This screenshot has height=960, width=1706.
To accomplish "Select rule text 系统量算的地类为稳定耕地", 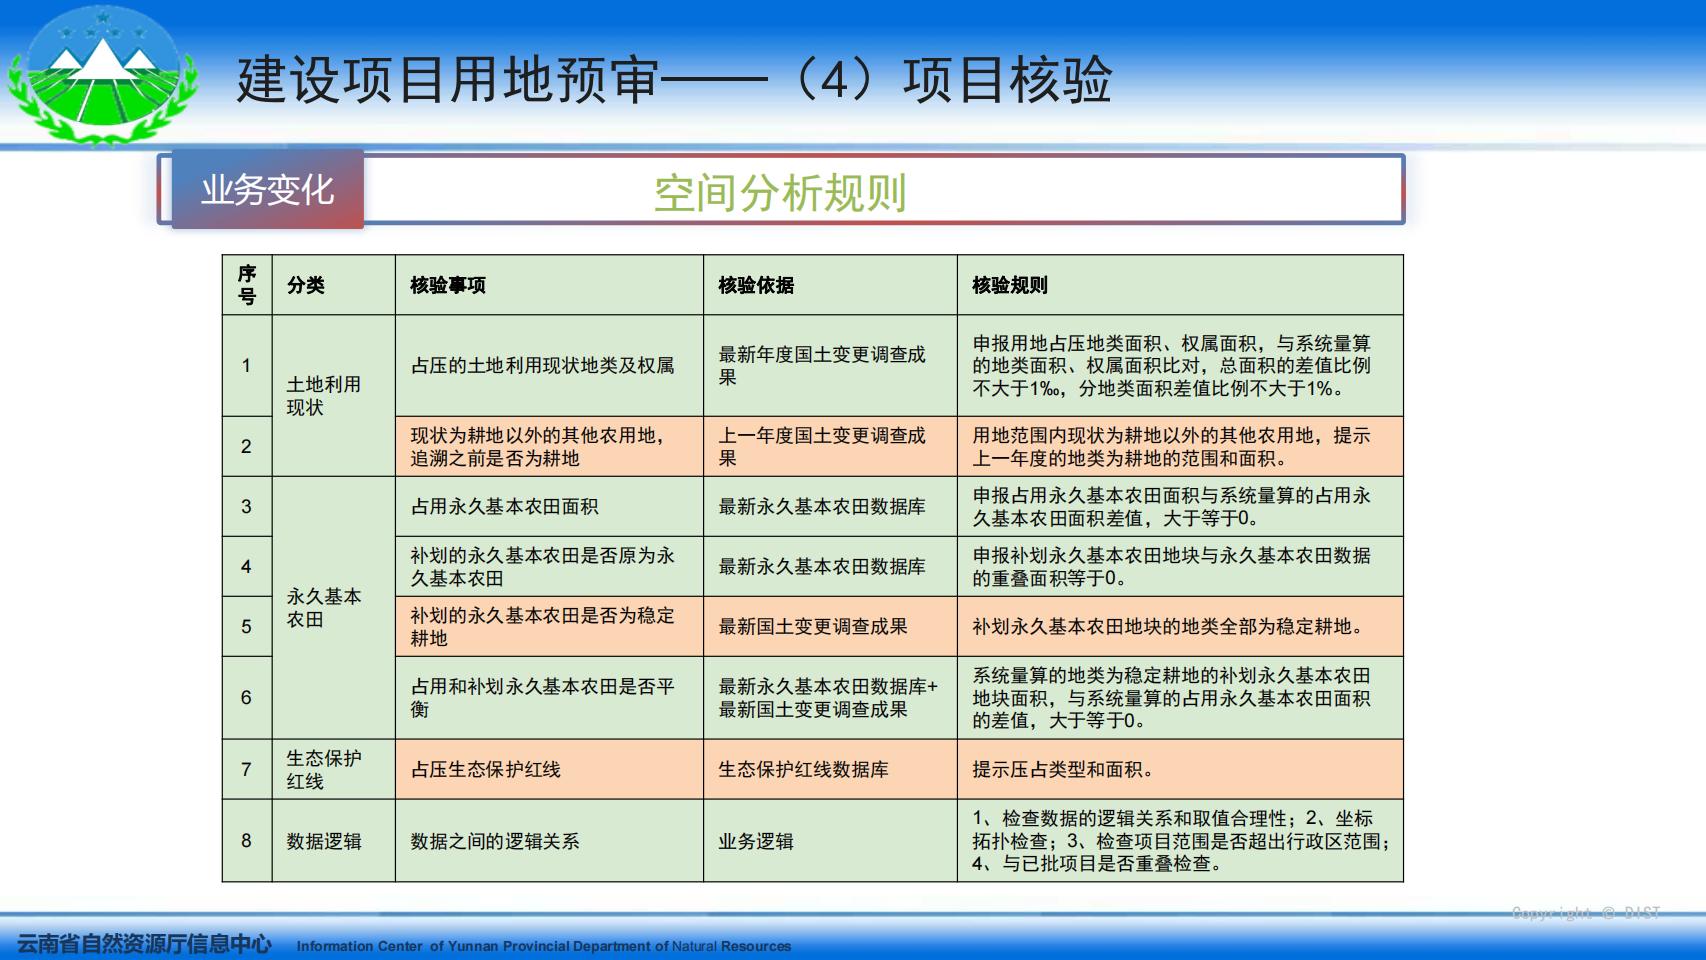I will click(x=1180, y=698).
